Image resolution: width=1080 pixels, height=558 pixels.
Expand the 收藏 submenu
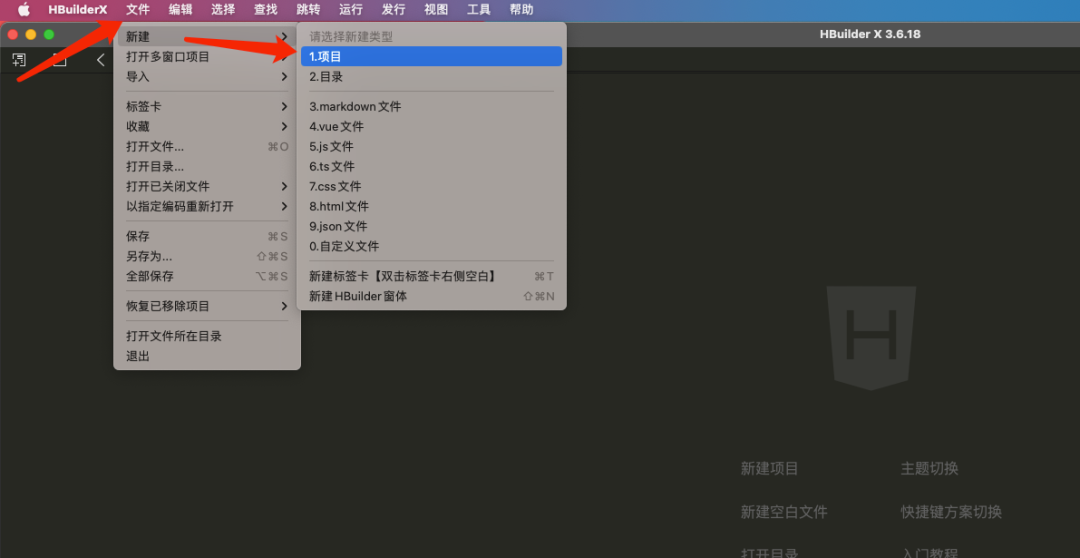[x=207, y=127]
